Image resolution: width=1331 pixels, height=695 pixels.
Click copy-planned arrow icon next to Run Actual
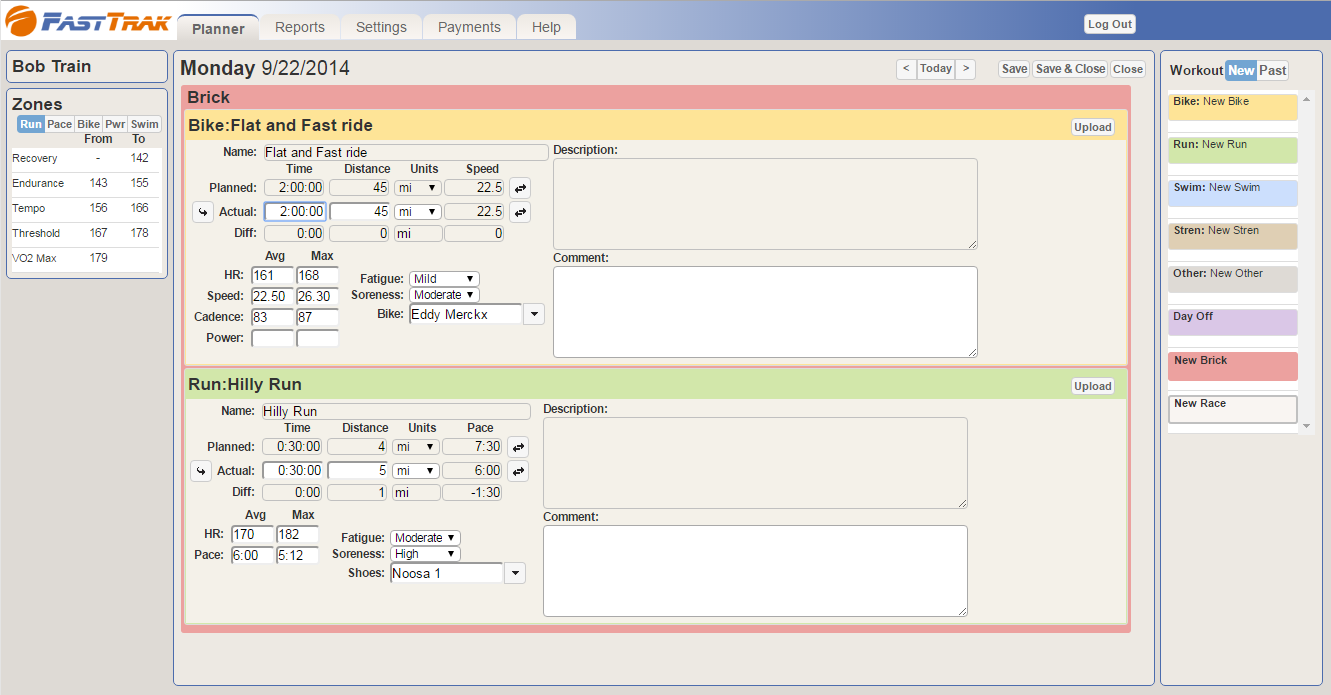pos(200,471)
